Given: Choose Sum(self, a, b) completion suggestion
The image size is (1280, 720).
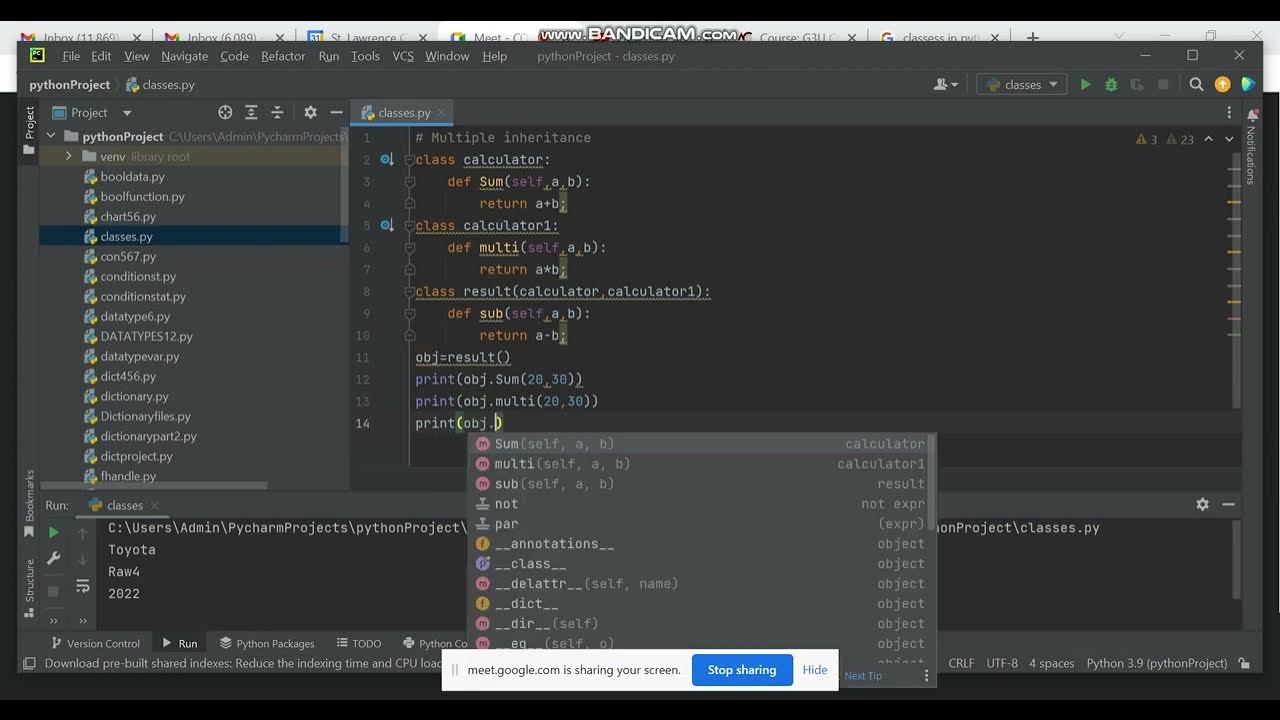Looking at the screenshot, I should 700,444.
